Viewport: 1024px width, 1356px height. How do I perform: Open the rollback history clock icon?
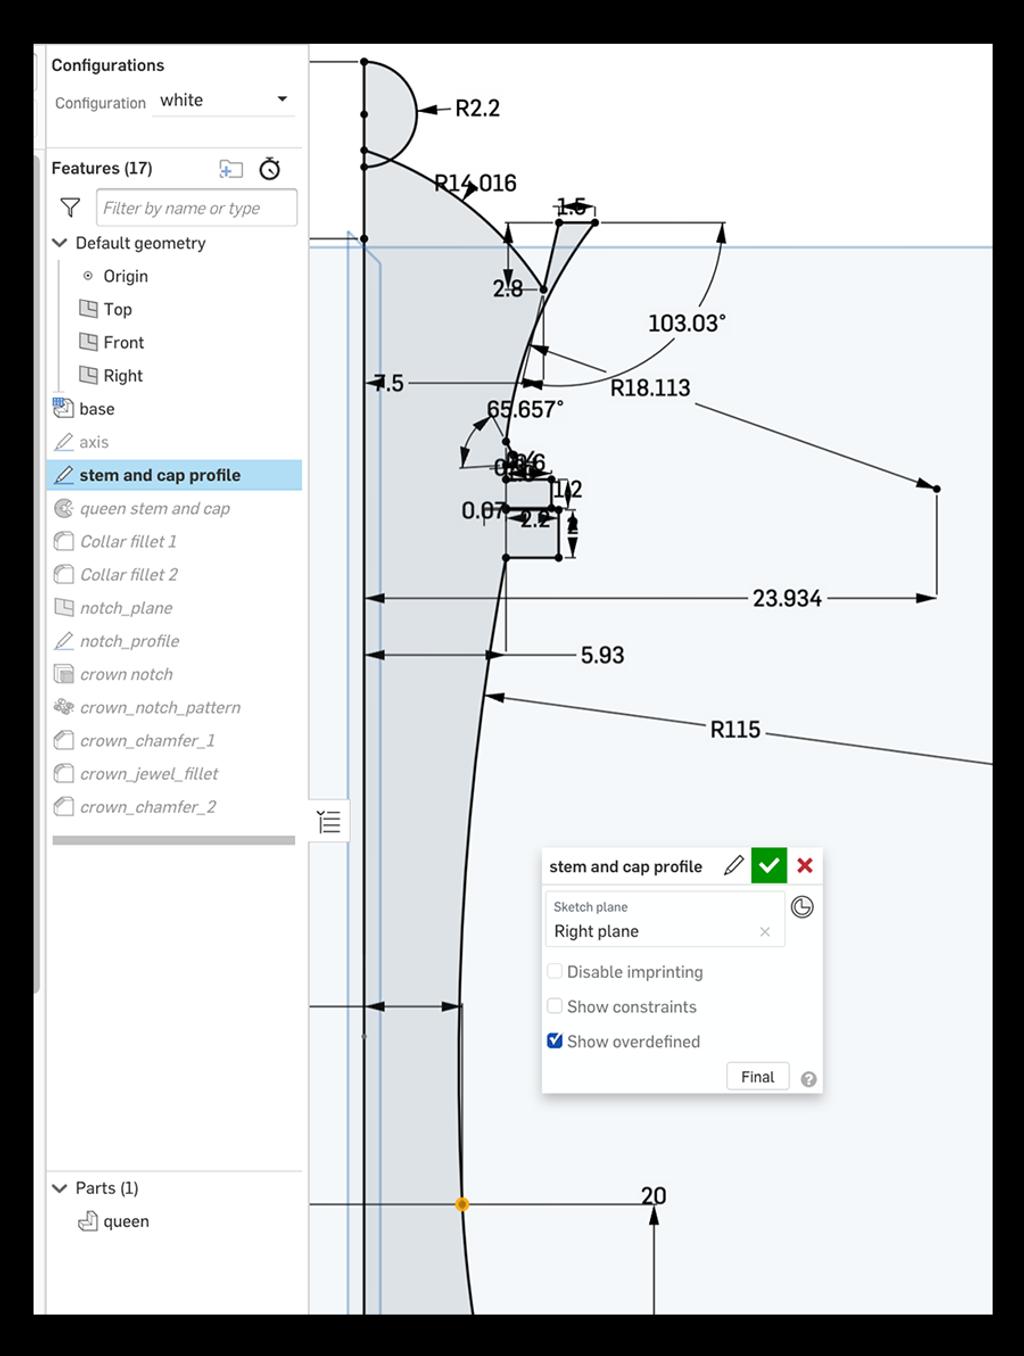click(x=268, y=169)
